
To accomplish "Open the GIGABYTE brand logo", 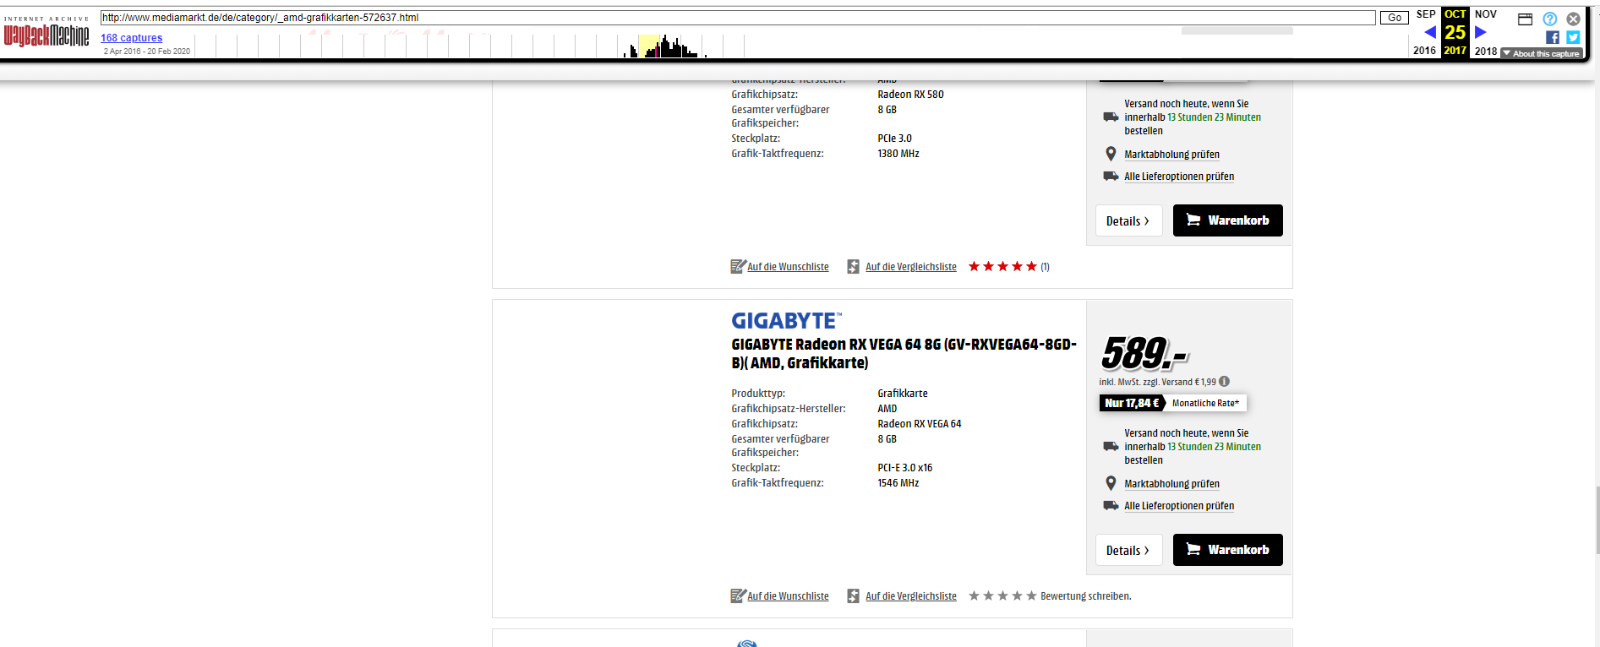I will point(786,321).
